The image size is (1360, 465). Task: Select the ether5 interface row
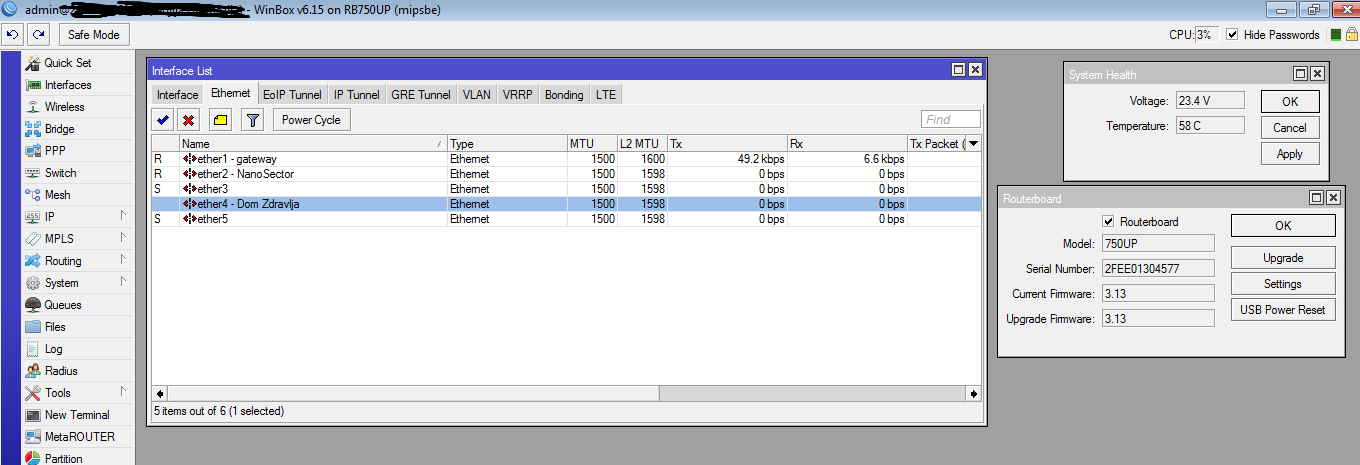[x=566, y=219]
